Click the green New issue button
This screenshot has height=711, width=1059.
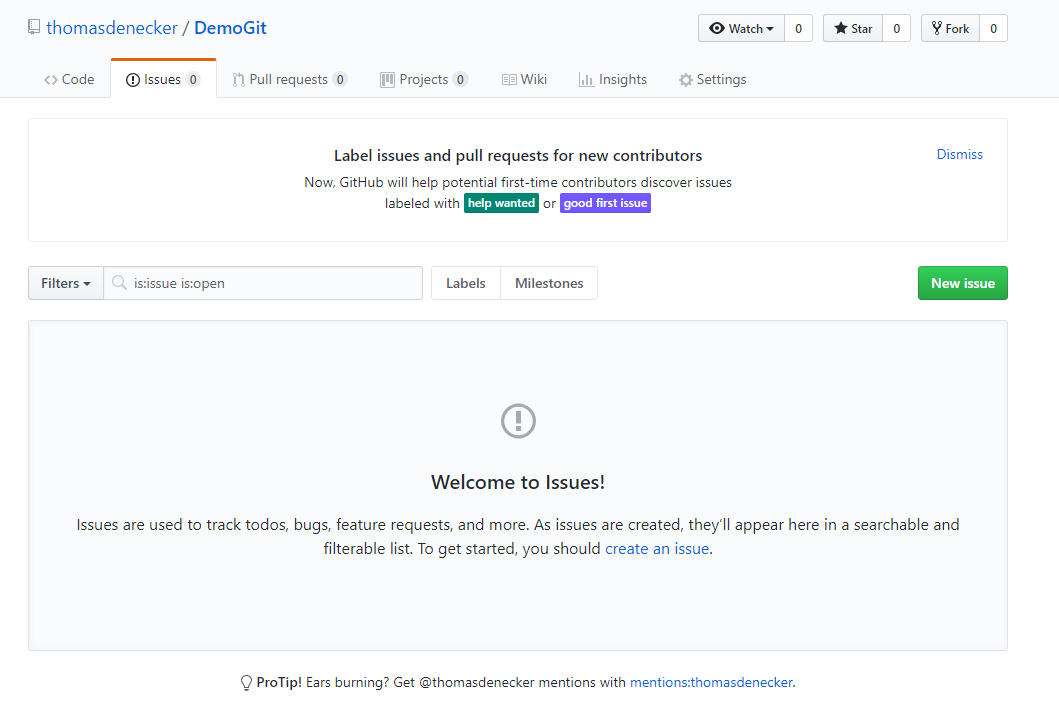962,283
